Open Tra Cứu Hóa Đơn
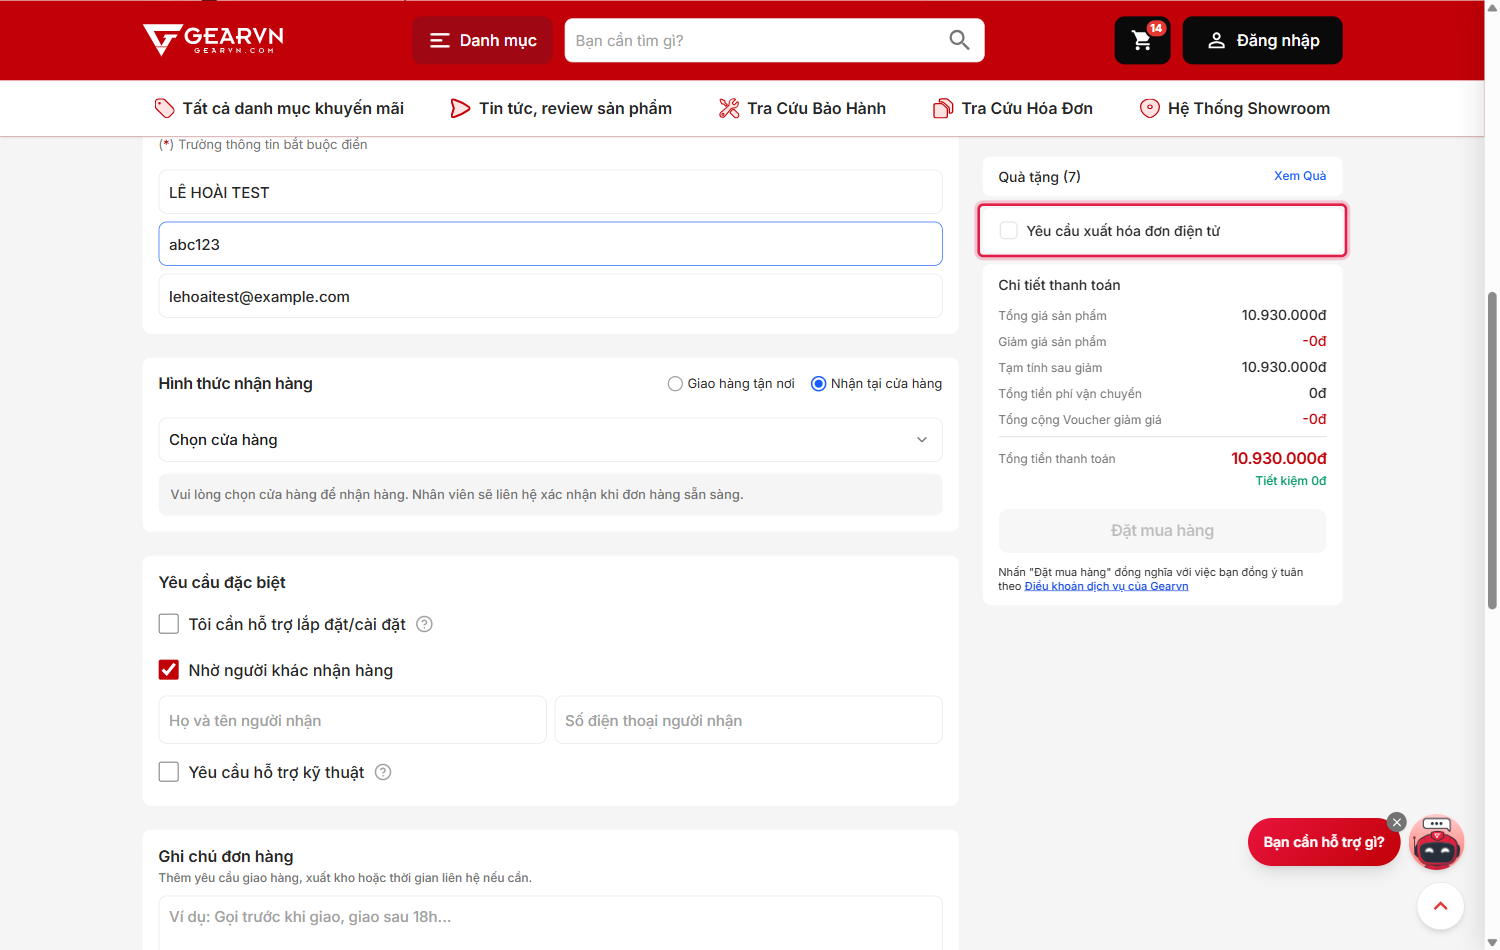Screen dimensions: 1500x950 1027,108
